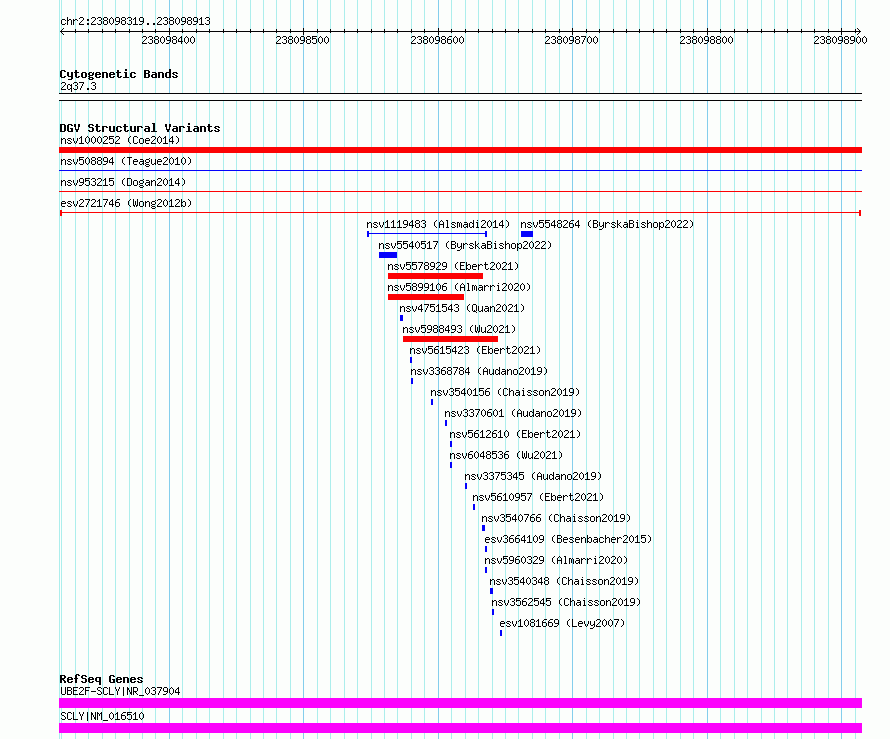This screenshot has height=739, width=890.
Task: Click the red bar under nsv5988493
Action: click(450, 339)
